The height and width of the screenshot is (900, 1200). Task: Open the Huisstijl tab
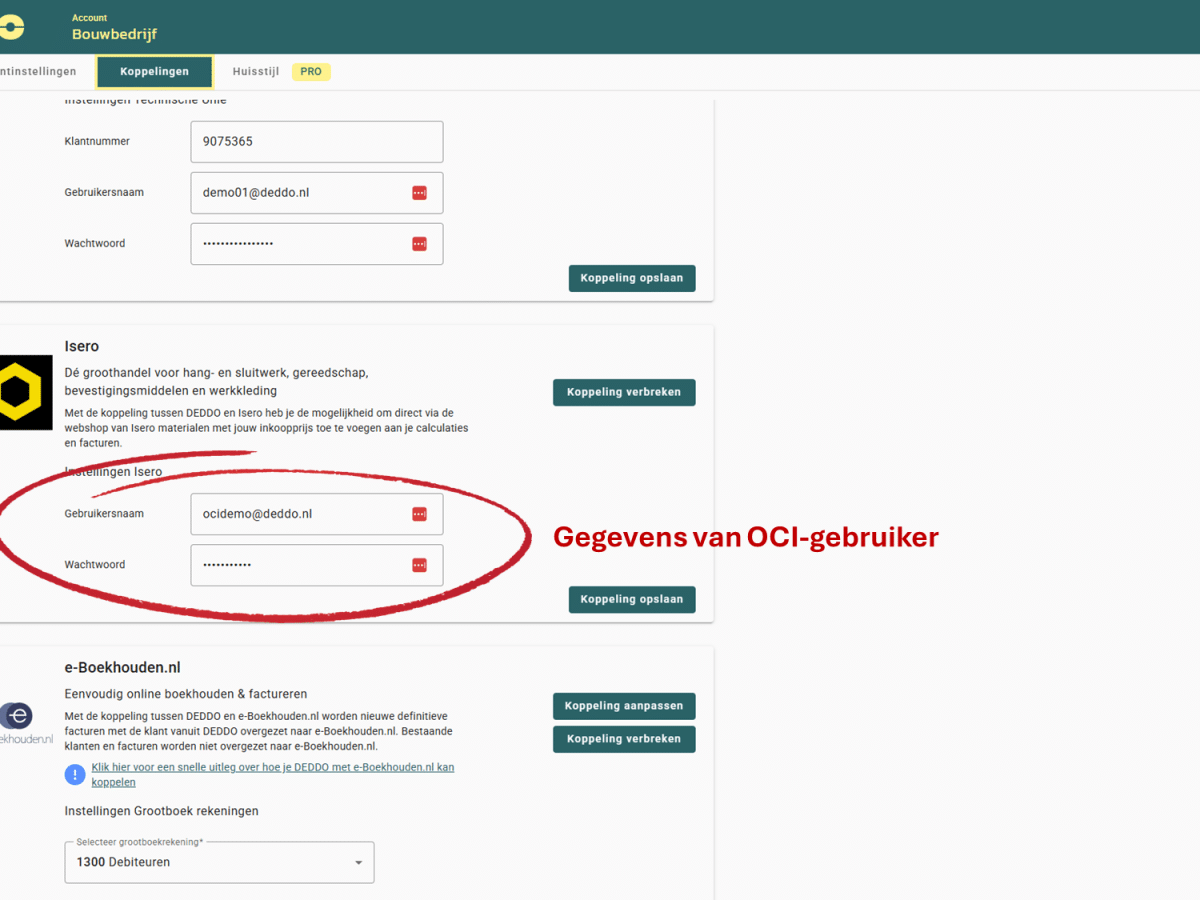click(x=256, y=72)
